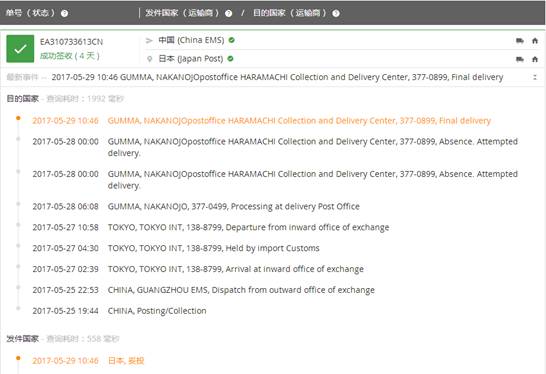
Task: Select the 2017-05-28 06:08 Processing at delivery Post Office event
Action: (196, 206)
